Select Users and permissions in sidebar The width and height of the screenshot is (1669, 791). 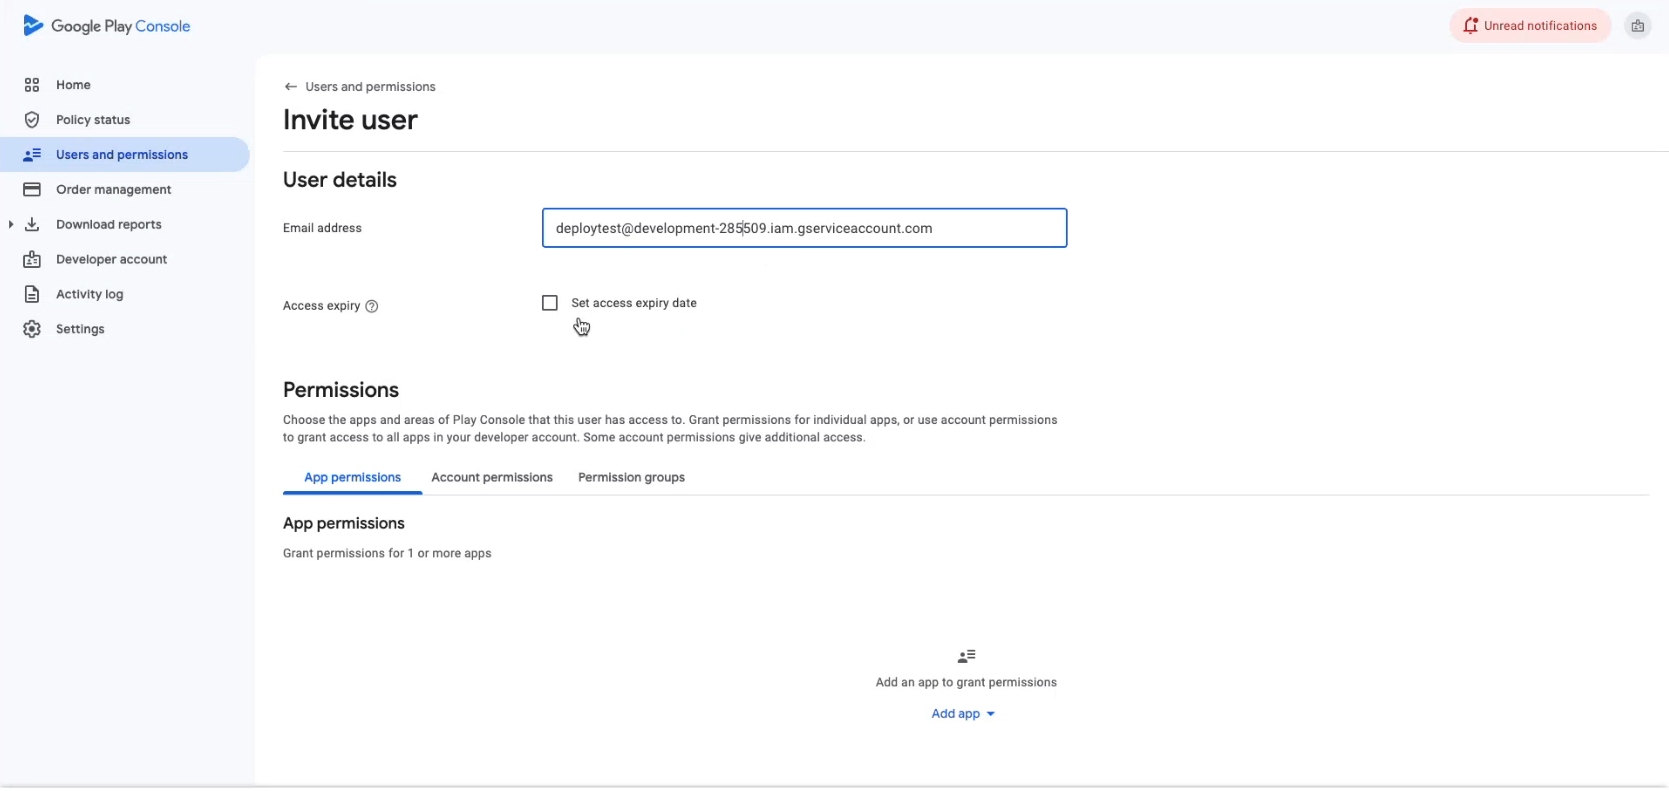(x=122, y=155)
